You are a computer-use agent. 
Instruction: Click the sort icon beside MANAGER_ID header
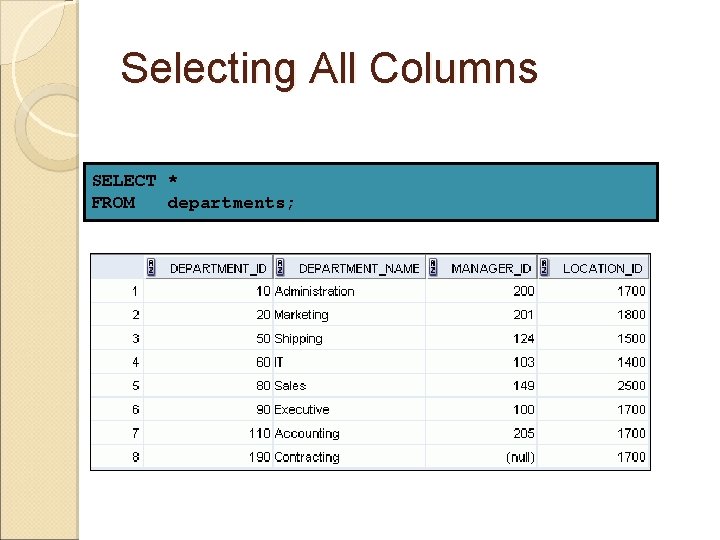click(x=433, y=267)
